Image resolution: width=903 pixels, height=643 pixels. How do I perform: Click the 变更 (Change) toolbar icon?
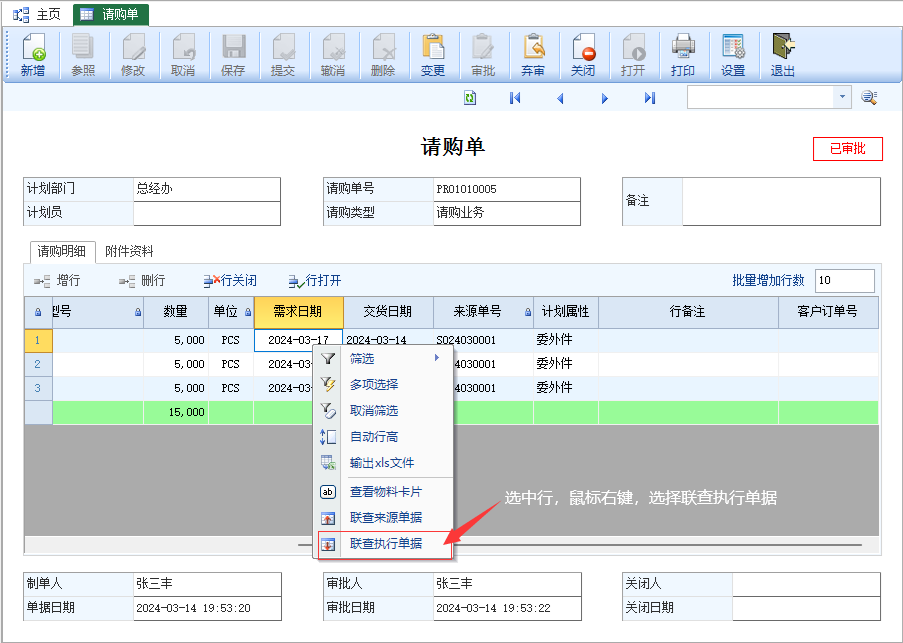(x=433, y=55)
